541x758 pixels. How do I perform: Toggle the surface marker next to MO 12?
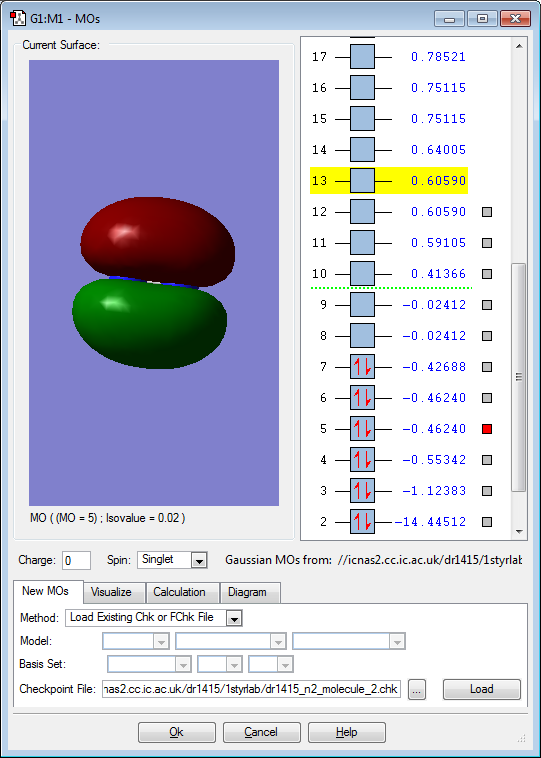pos(487,212)
